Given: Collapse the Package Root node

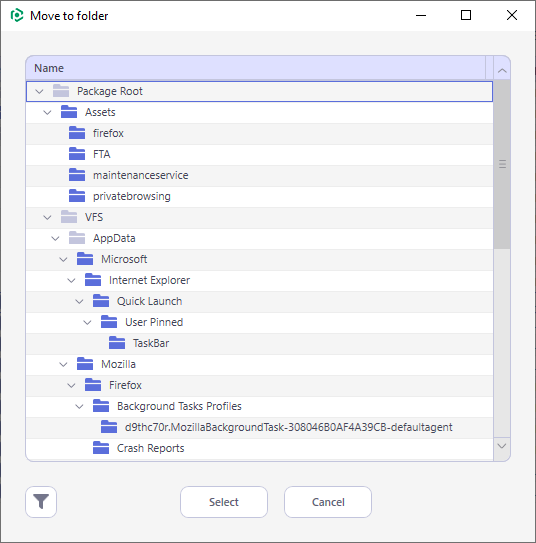Looking at the screenshot, I should pyautogui.click(x=39, y=91).
